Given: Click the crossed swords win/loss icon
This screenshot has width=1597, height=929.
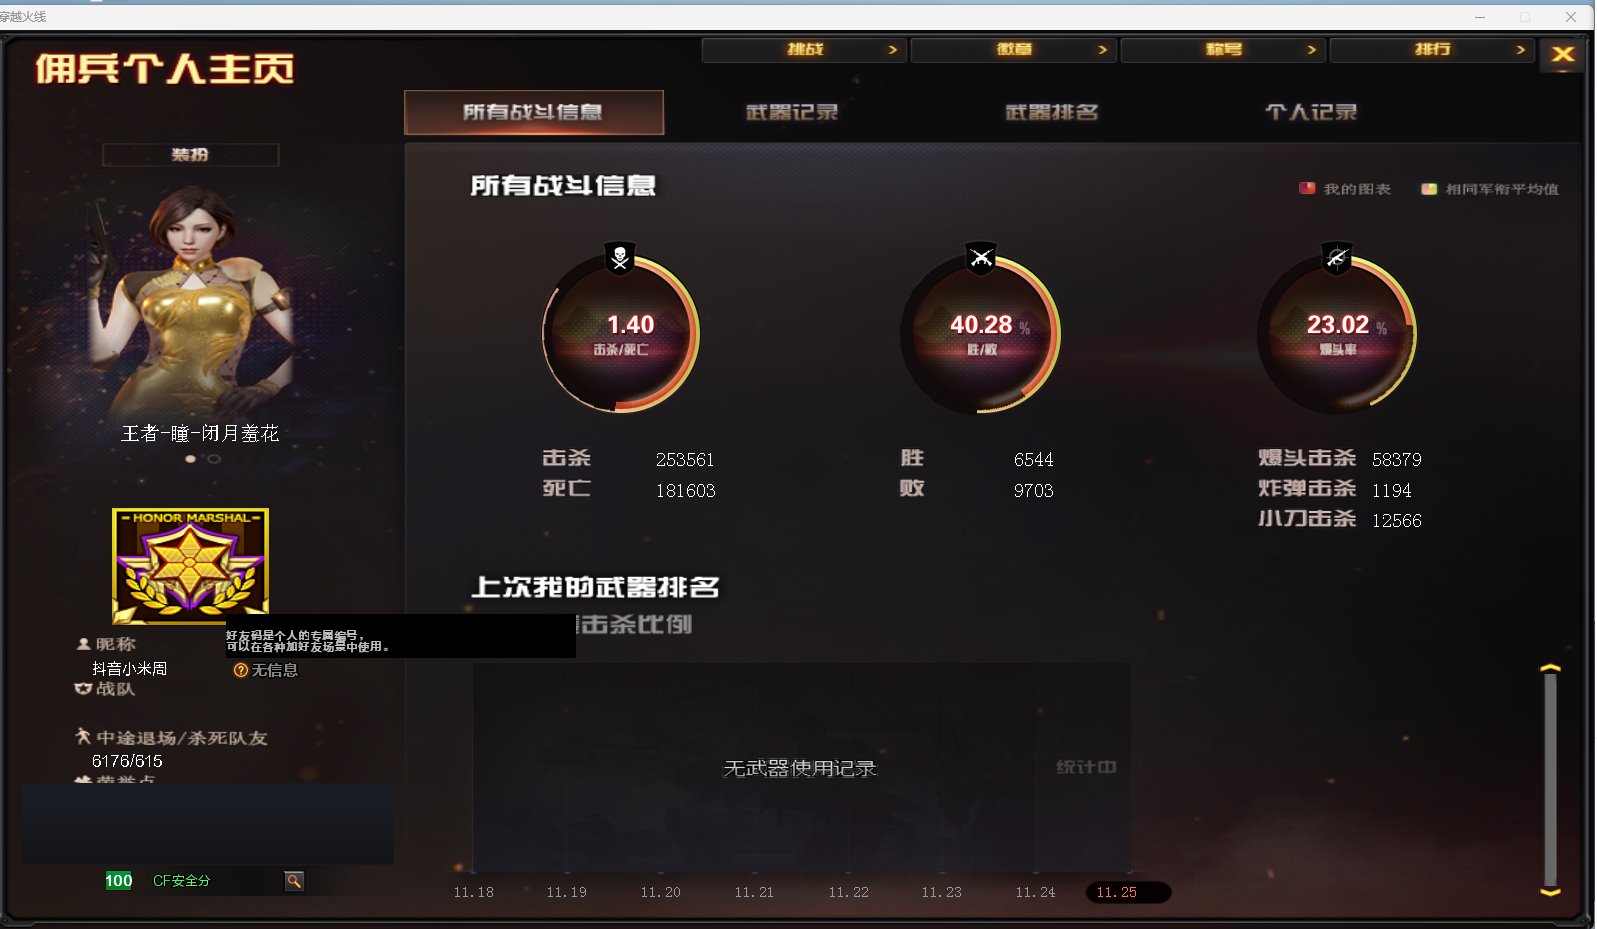Looking at the screenshot, I should pos(981,258).
